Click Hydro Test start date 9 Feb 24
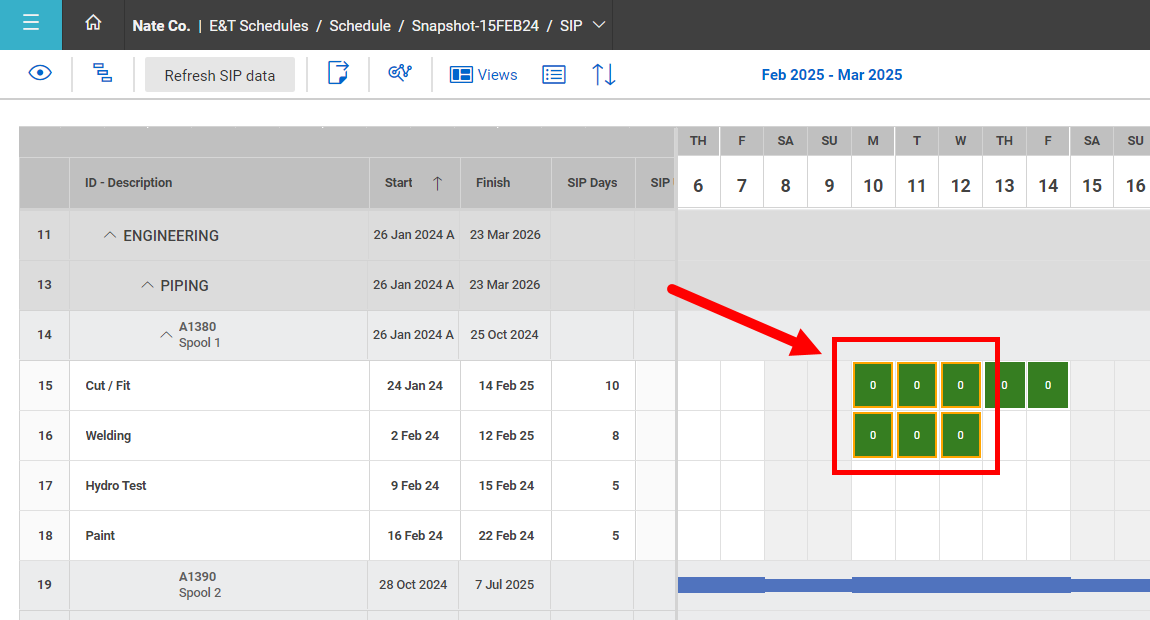 [x=415, y=485]
